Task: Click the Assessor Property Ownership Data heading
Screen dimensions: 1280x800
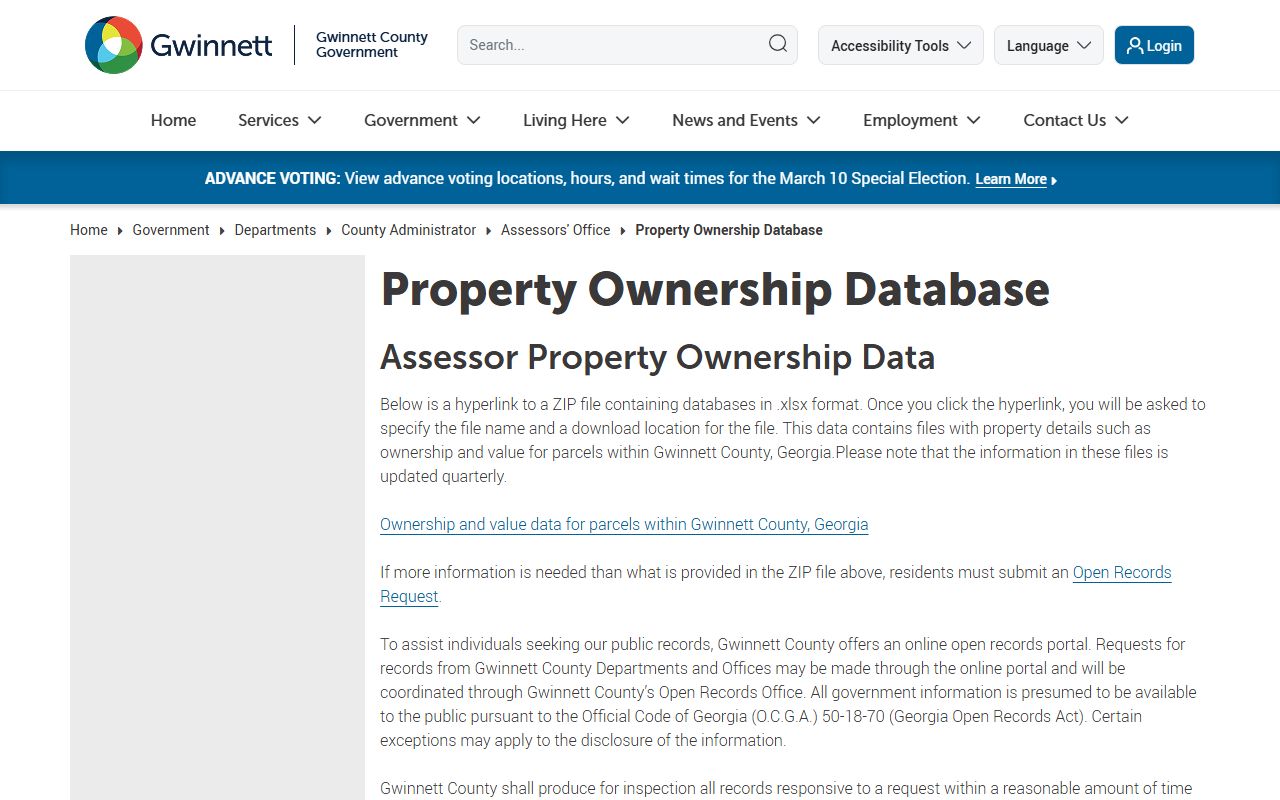Action: pos(657,357)
